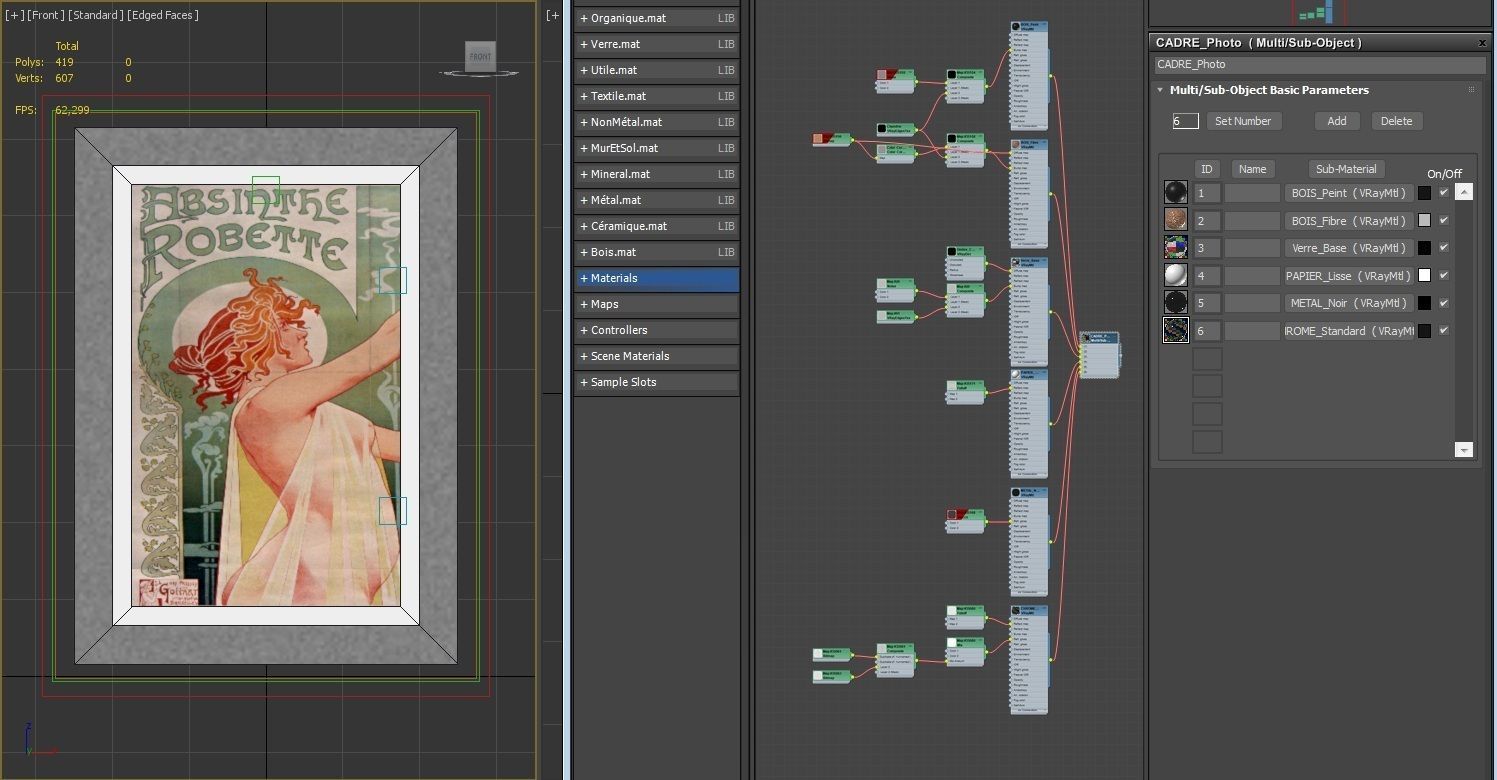Toggle On/Off checkbox for METAL_Noir
This screenshot has height=780, width=1497.
1443,303
